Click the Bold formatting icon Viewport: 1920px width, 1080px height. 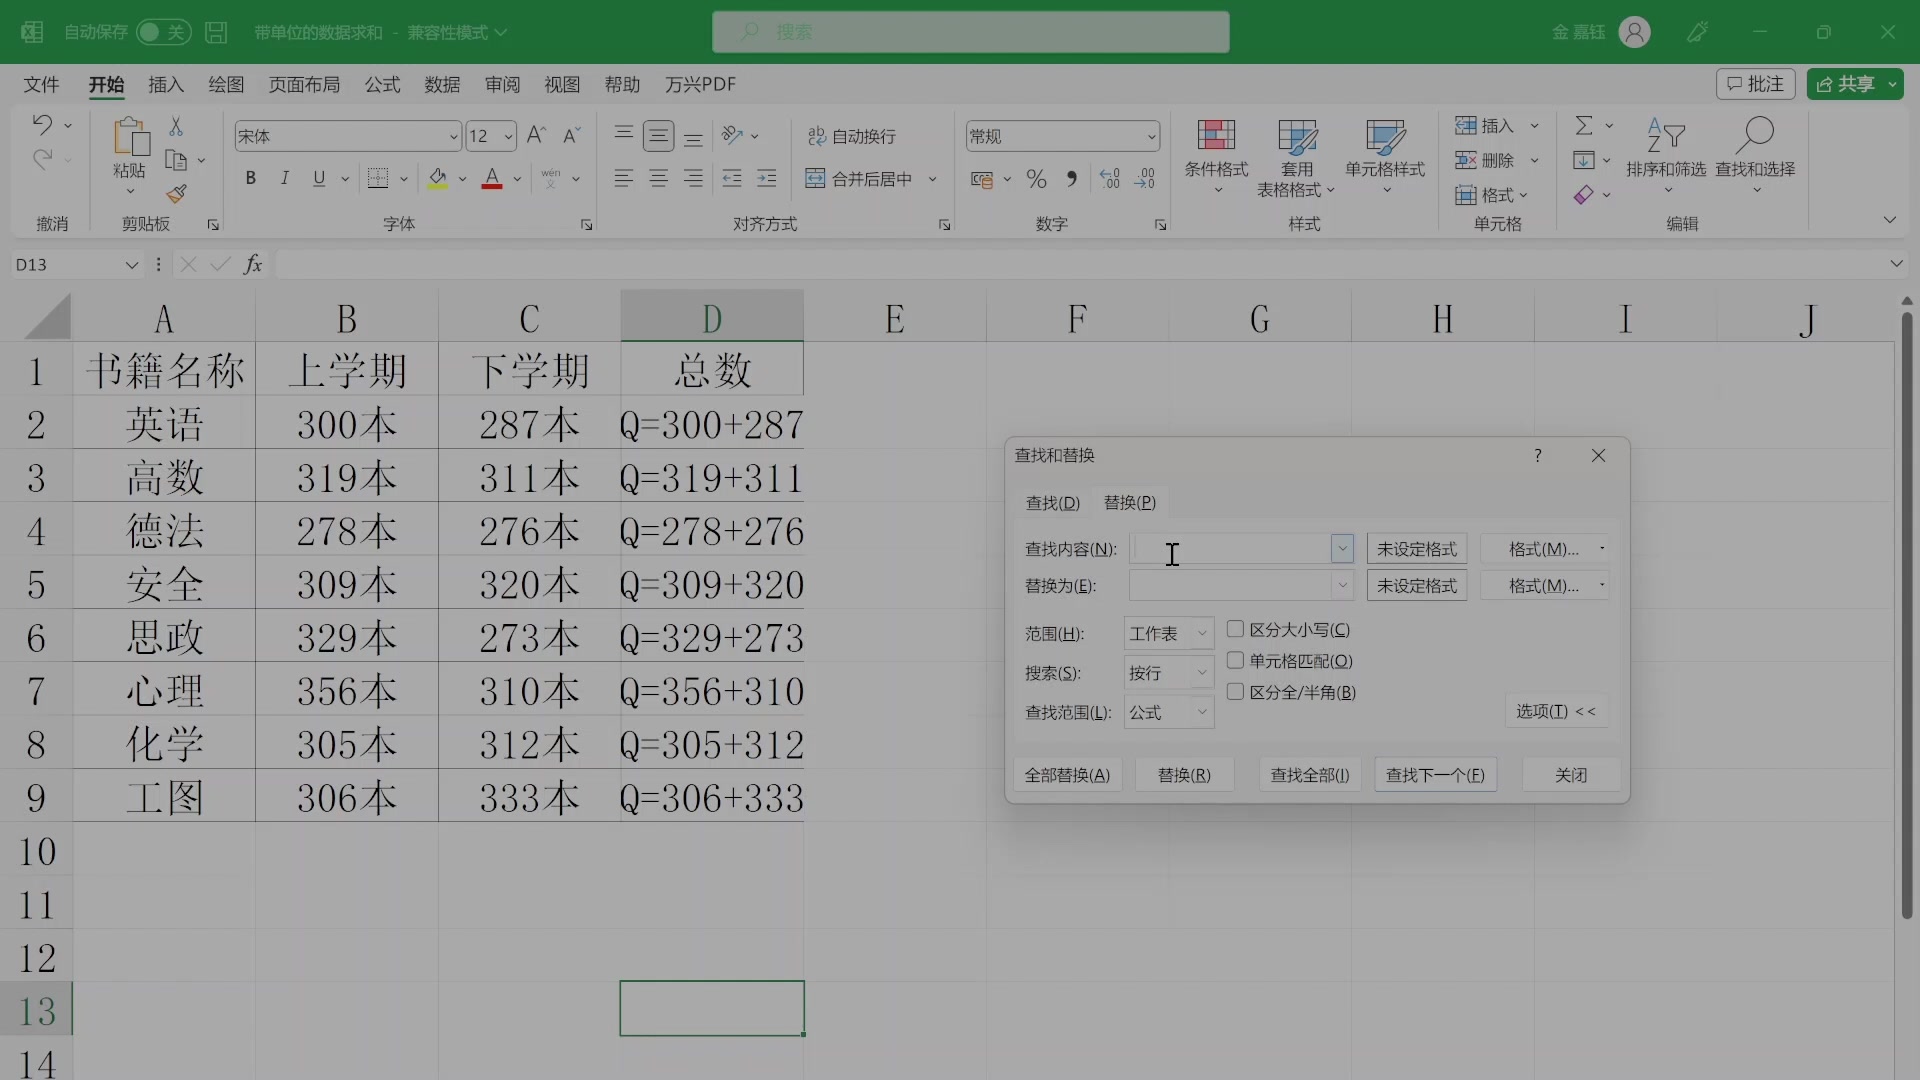pyautogui.click(x=250, y=179)
